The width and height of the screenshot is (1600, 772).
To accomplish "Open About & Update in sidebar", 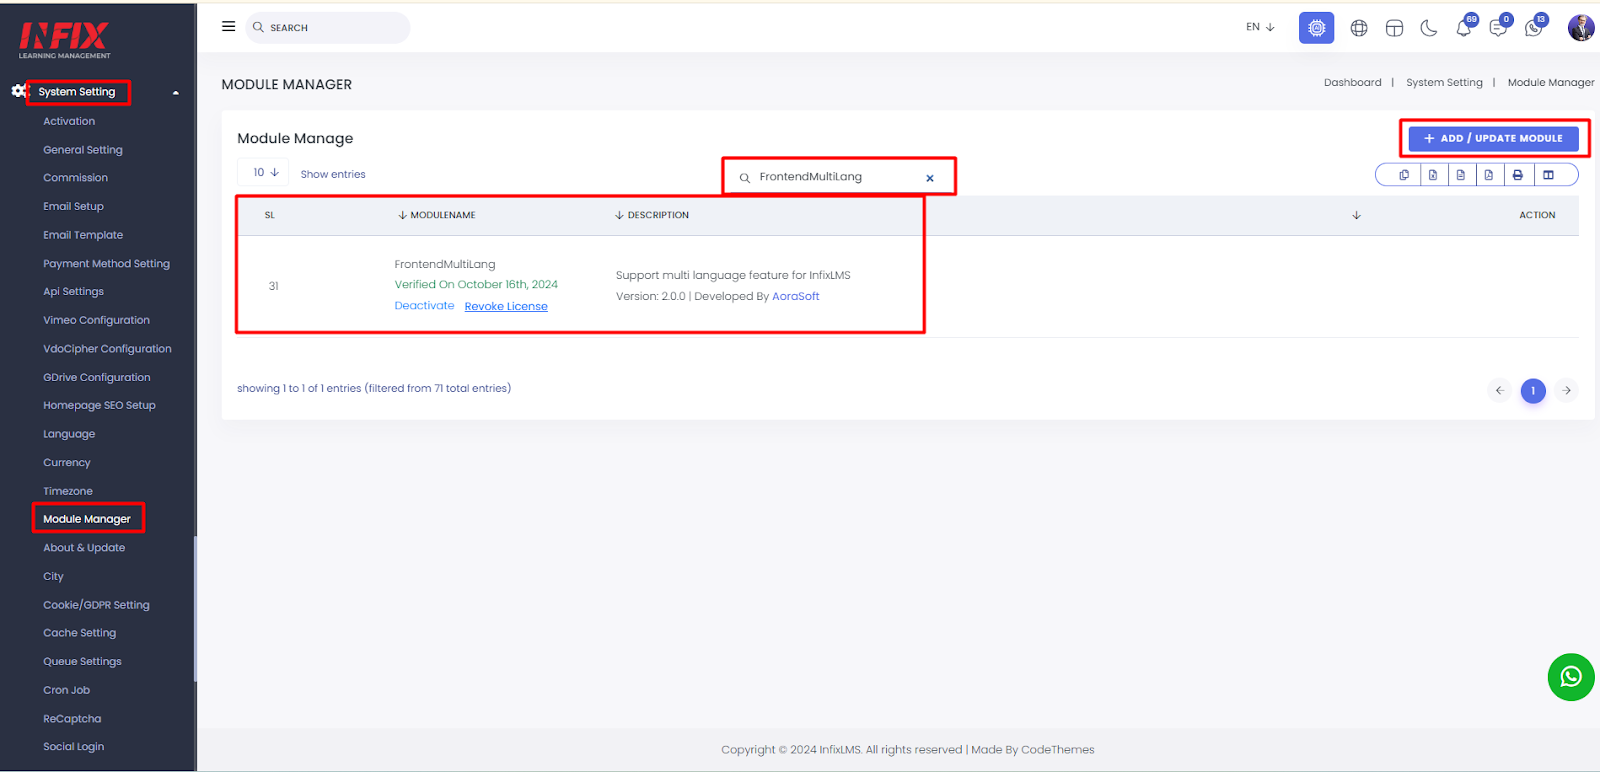I will point(84,548).
